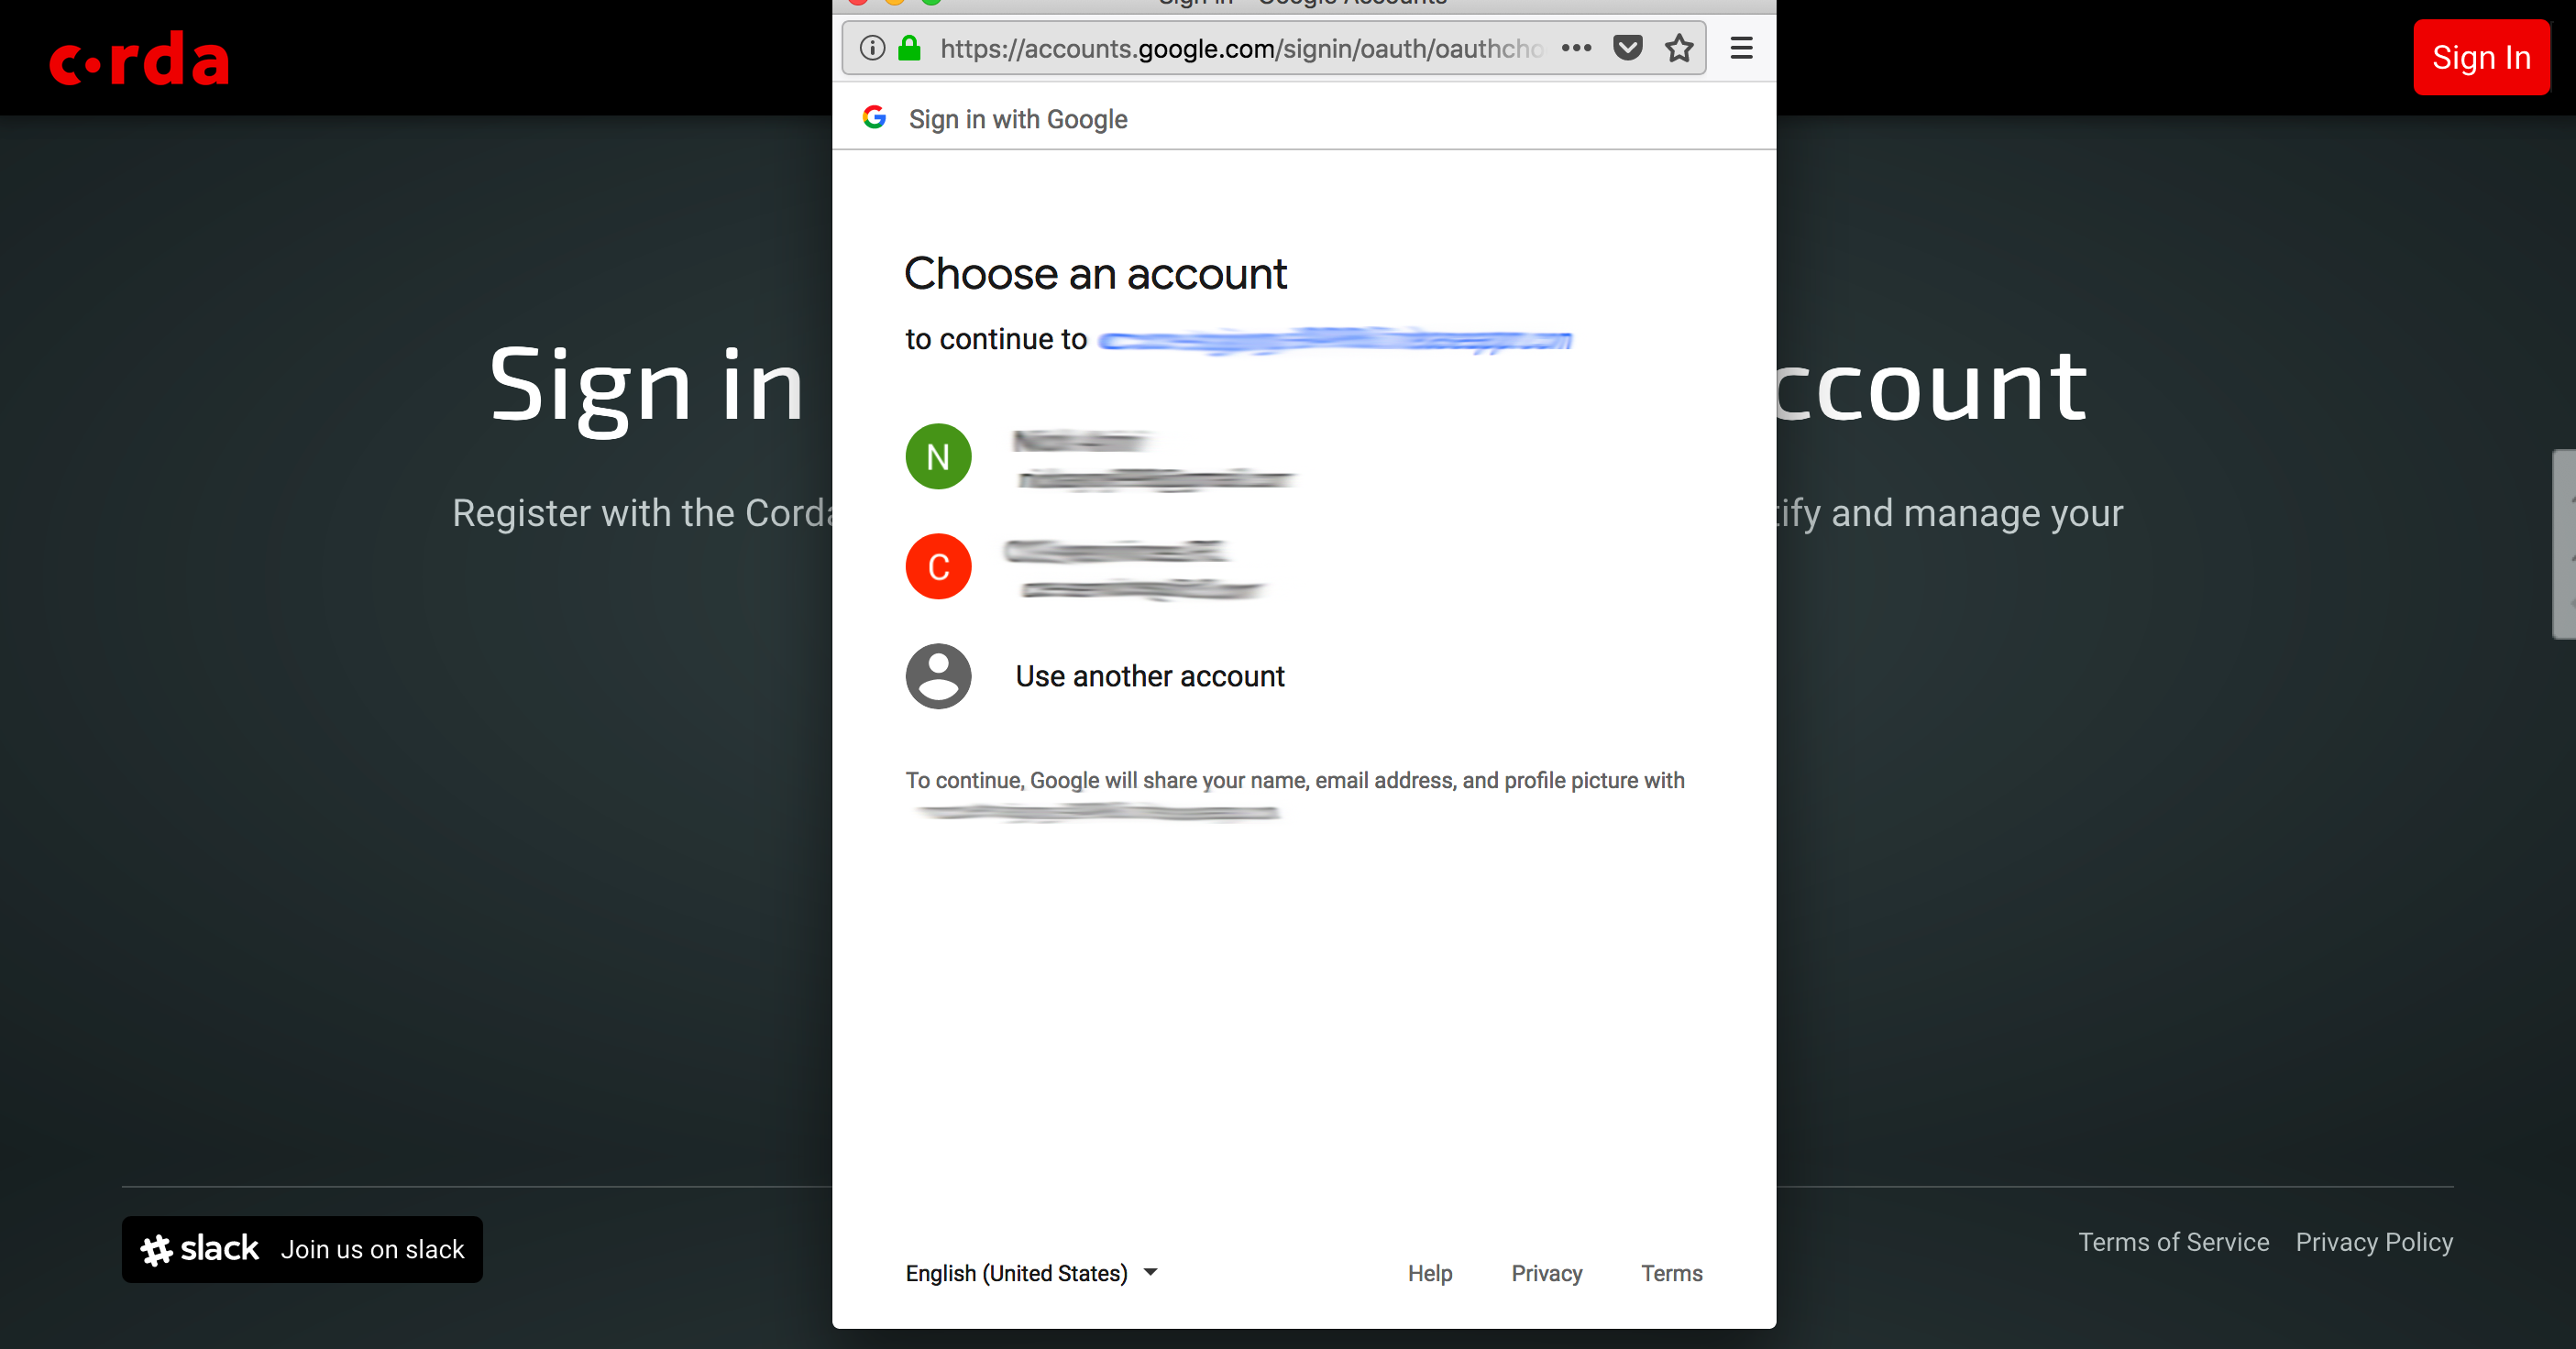Open the page actions three-dot menu
This screenshot has height=1349, width=2576.
[x=1576, y=48]
